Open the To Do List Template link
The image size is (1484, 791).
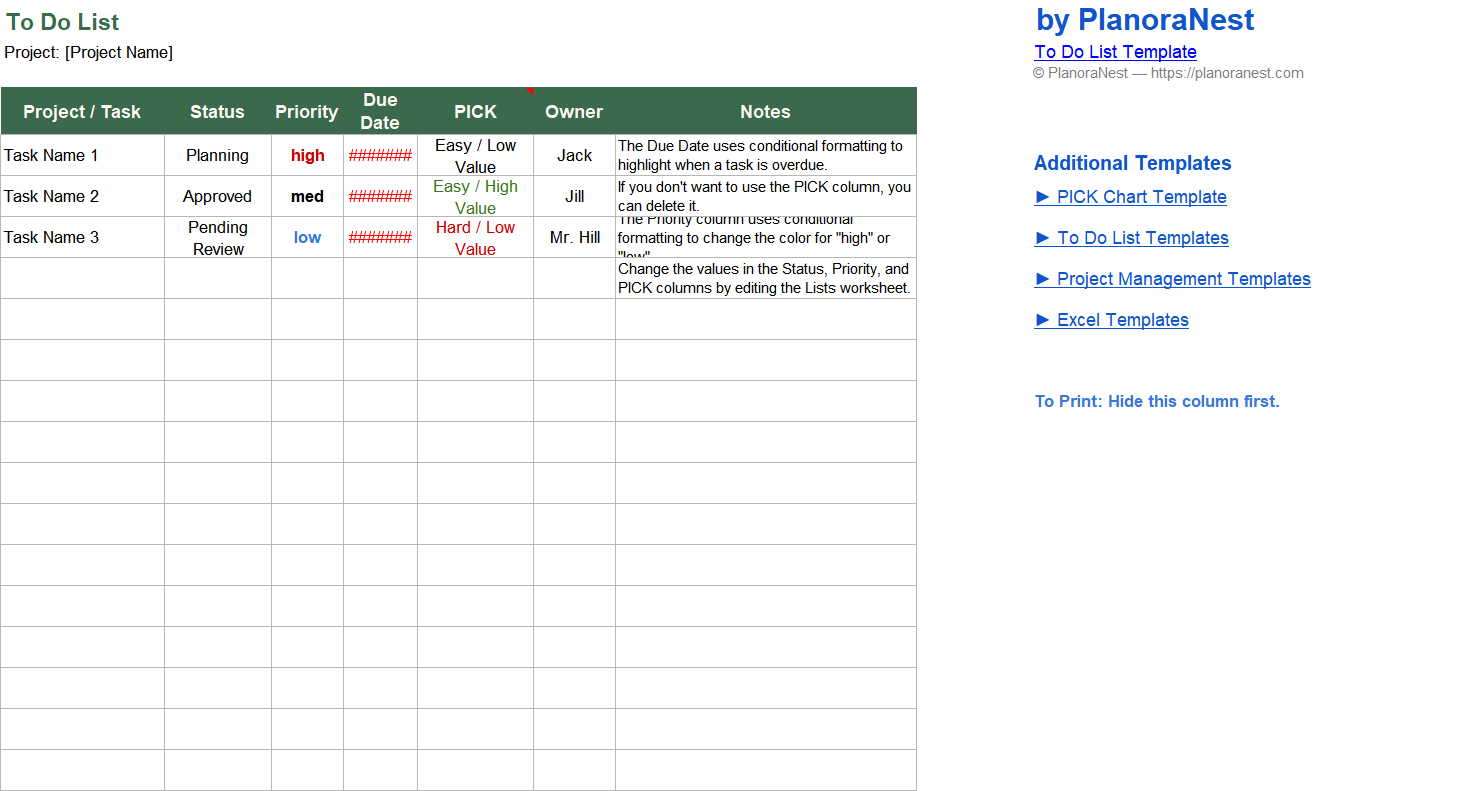coord(1115,52)
